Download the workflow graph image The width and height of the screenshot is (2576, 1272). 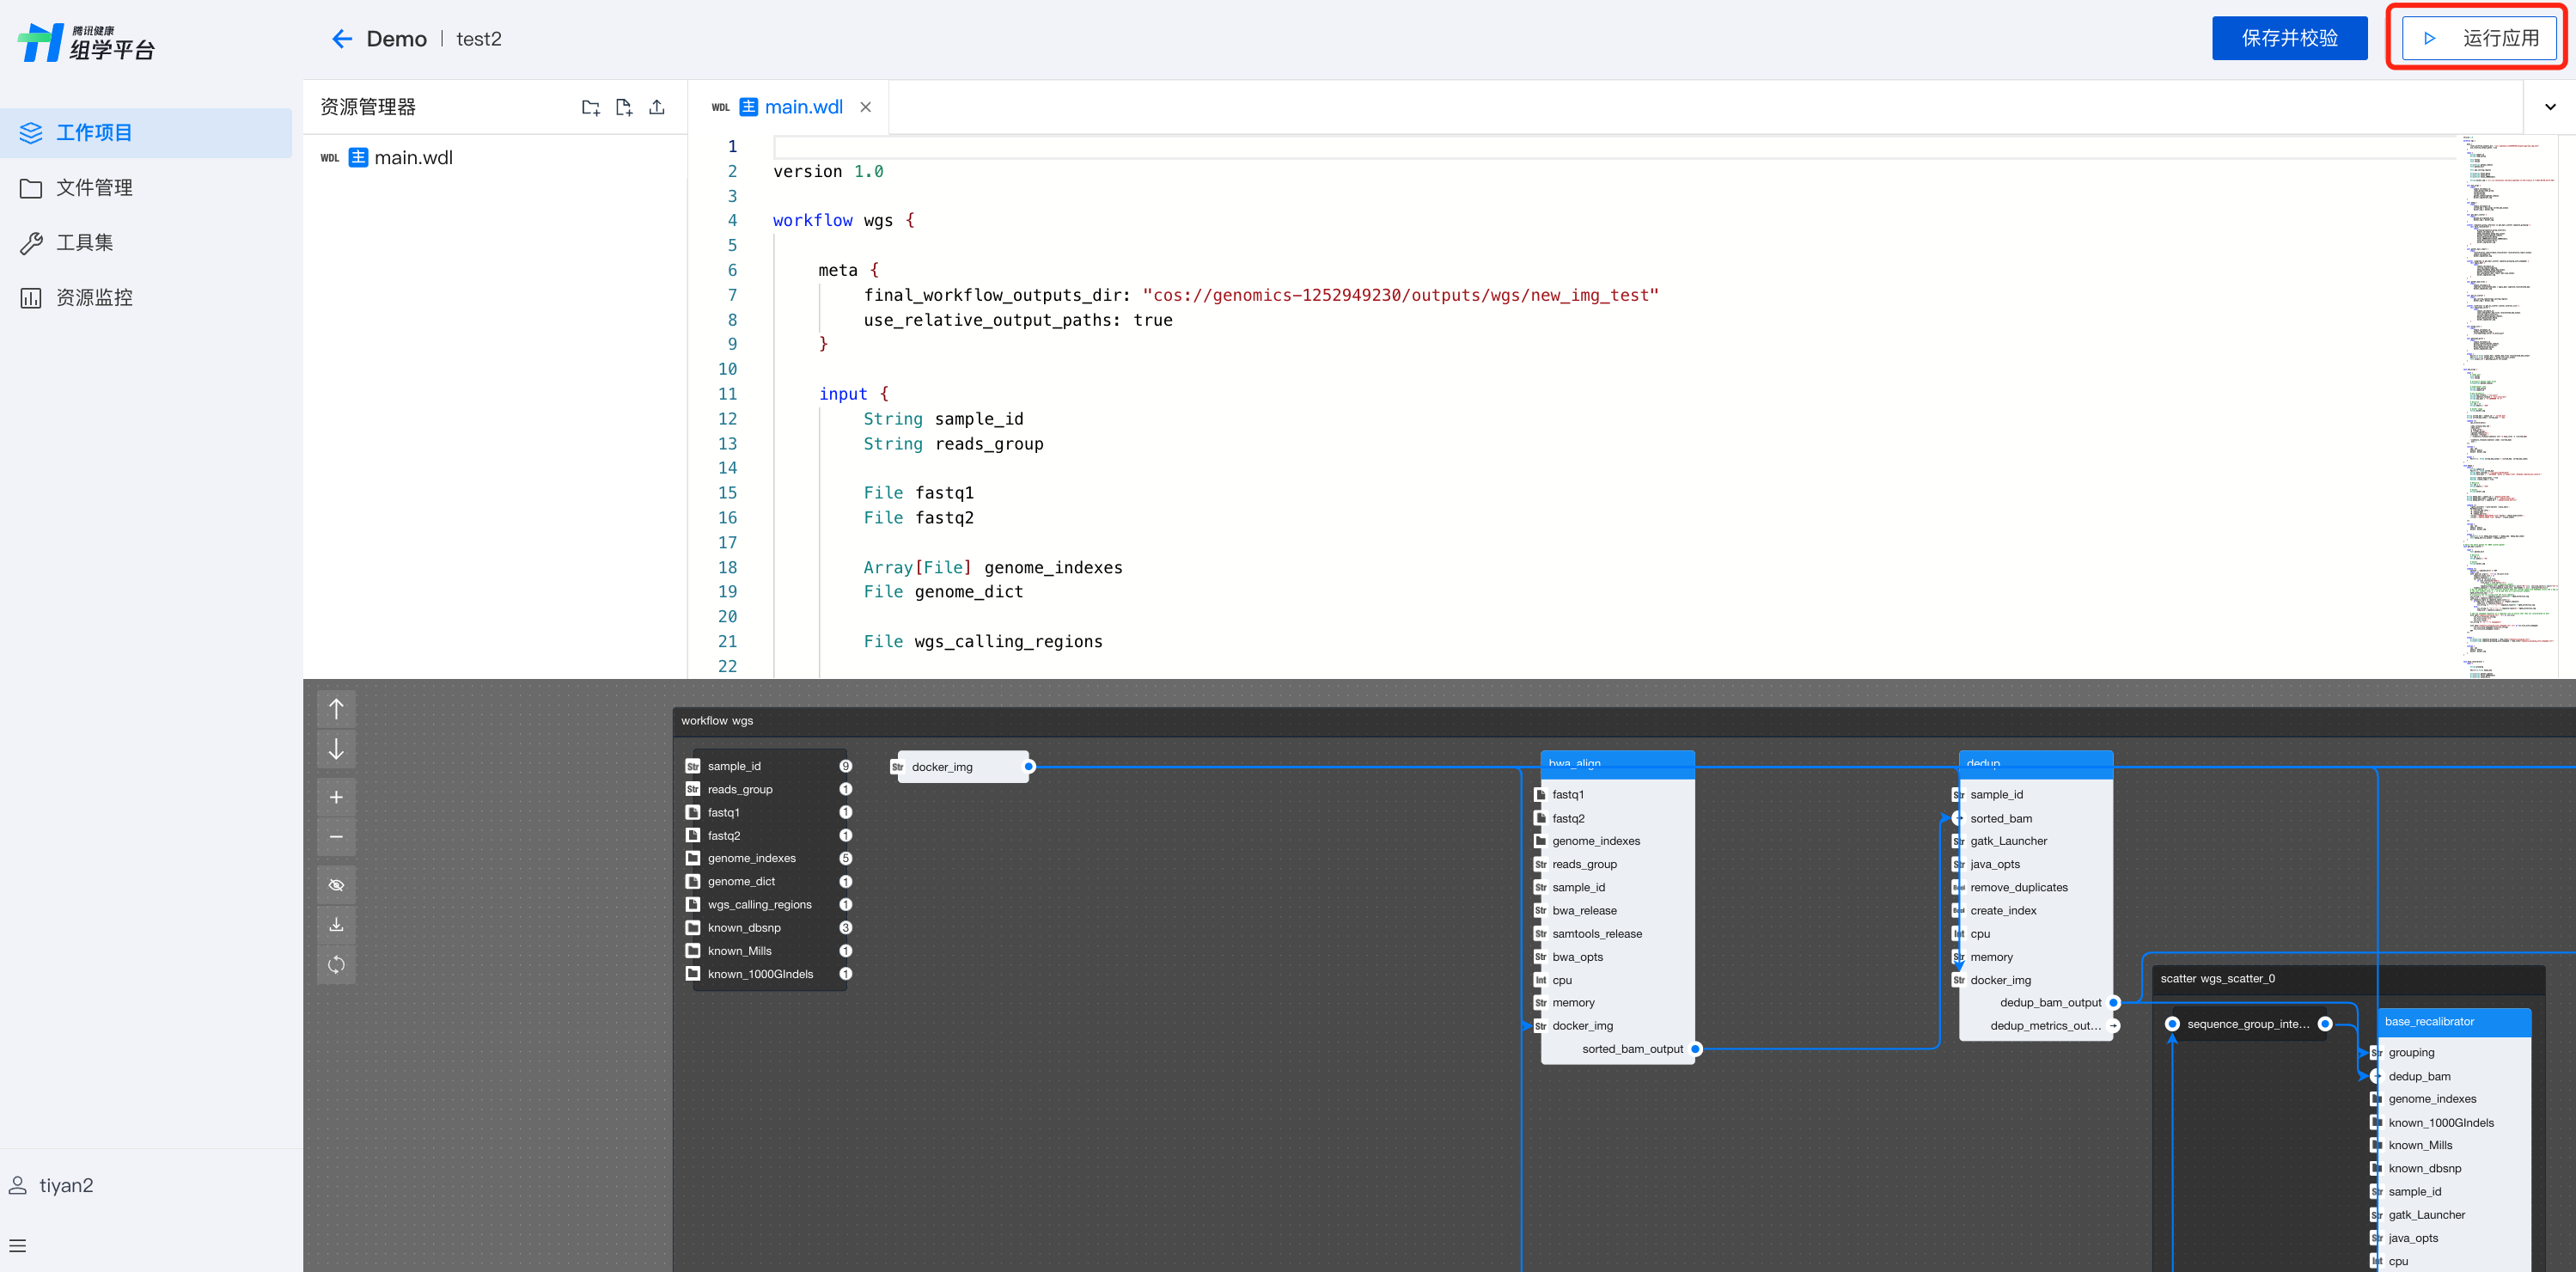[x=336, y=925]
